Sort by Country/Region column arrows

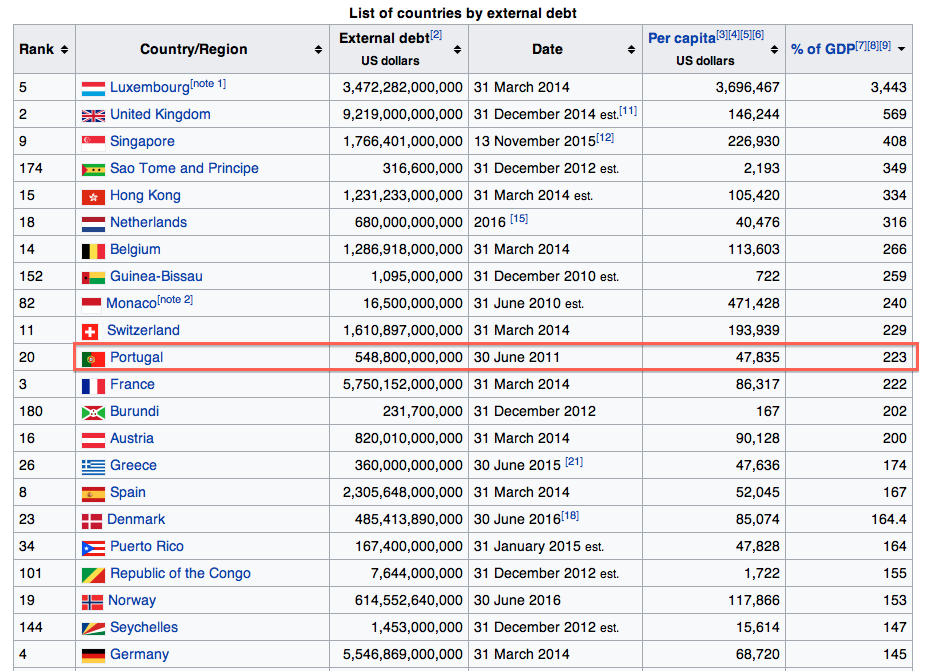[318, 50]
